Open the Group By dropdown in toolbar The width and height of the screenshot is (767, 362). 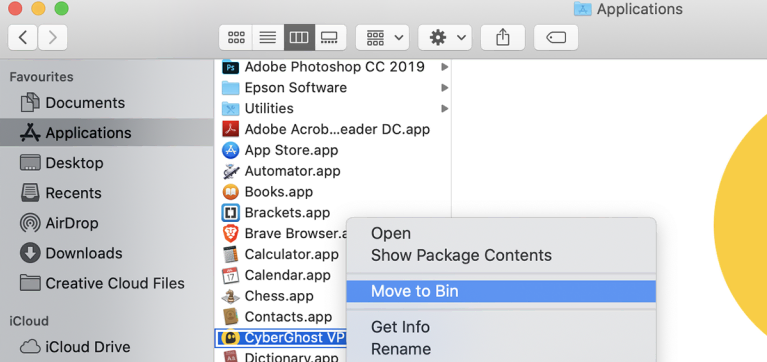383,38
